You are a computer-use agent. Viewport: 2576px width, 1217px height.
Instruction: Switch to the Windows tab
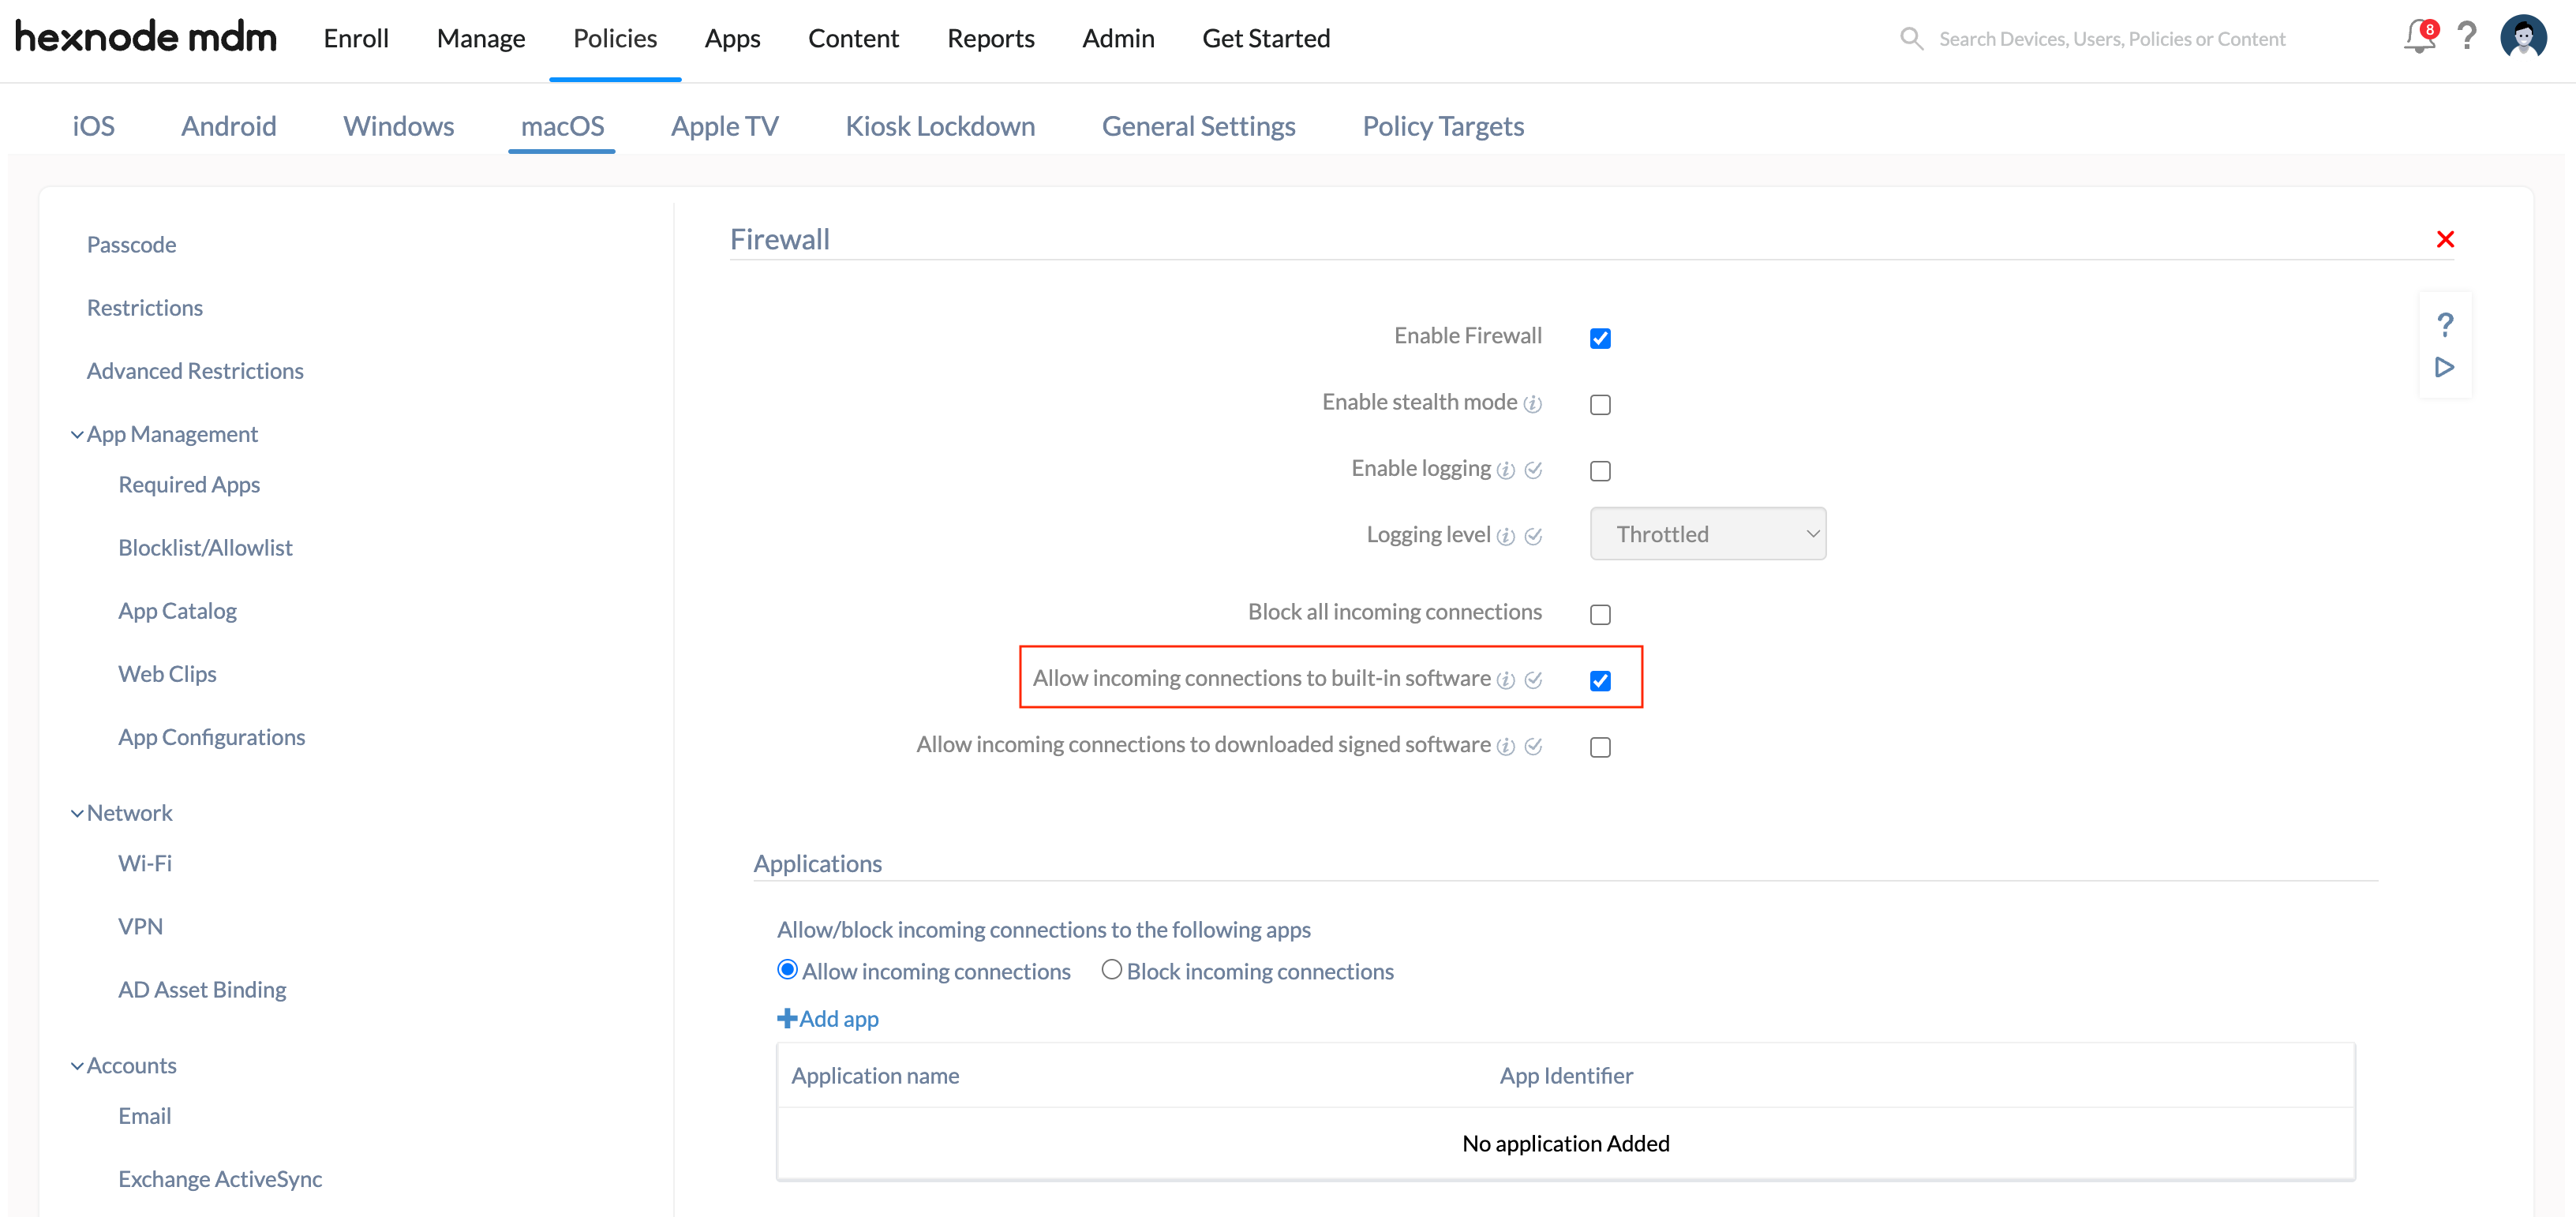point(398,126)
